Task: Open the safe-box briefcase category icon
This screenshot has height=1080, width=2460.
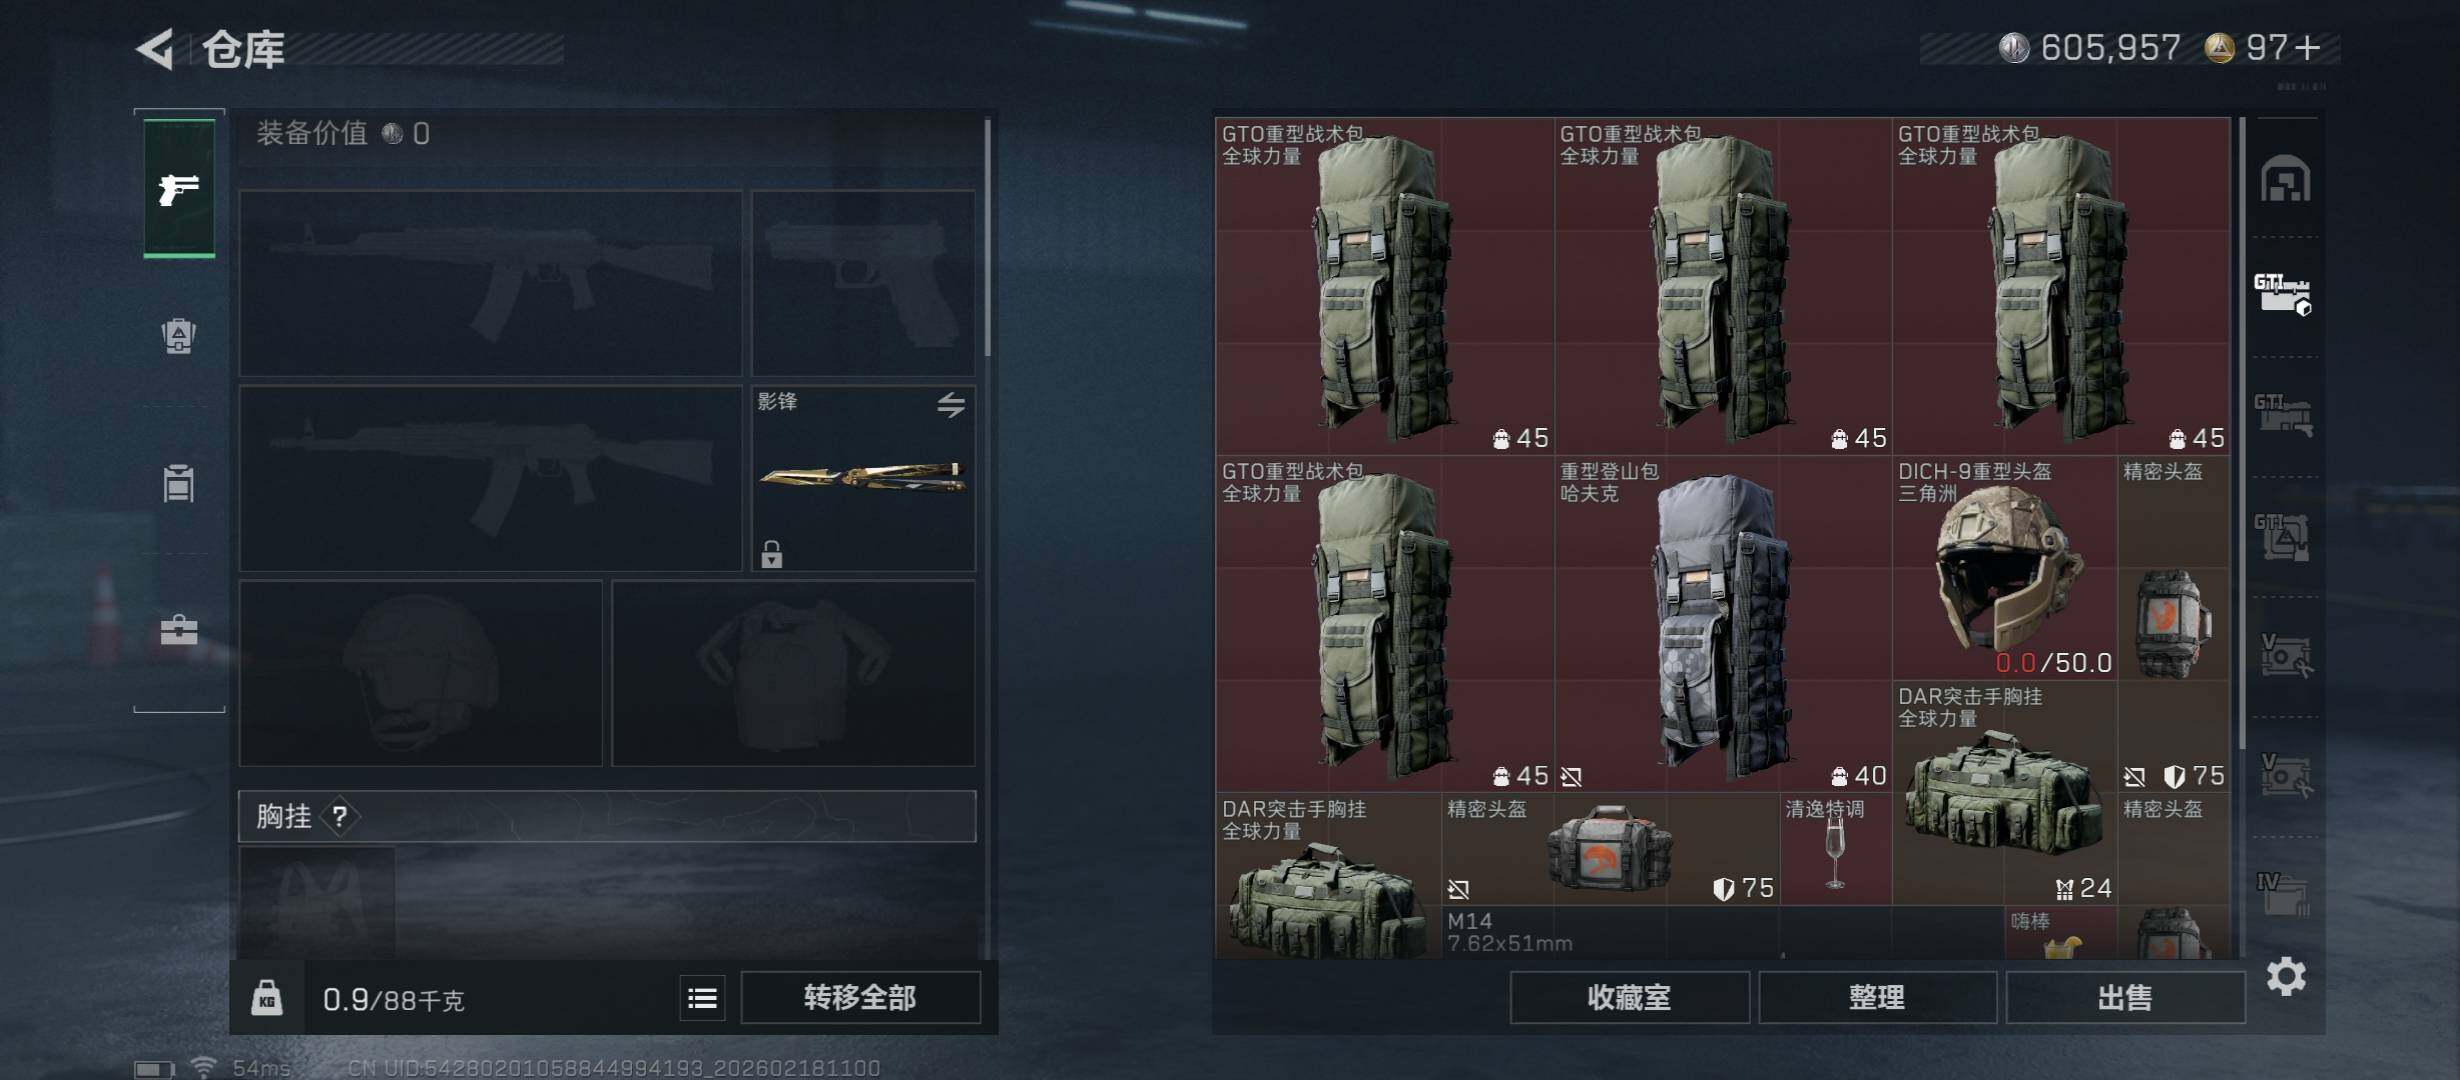Action: (x=179, y=630)
